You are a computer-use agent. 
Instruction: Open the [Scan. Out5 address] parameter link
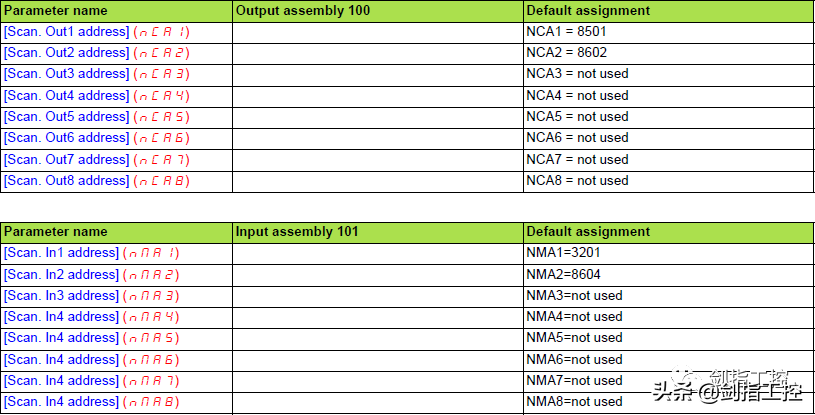(66, 117)
